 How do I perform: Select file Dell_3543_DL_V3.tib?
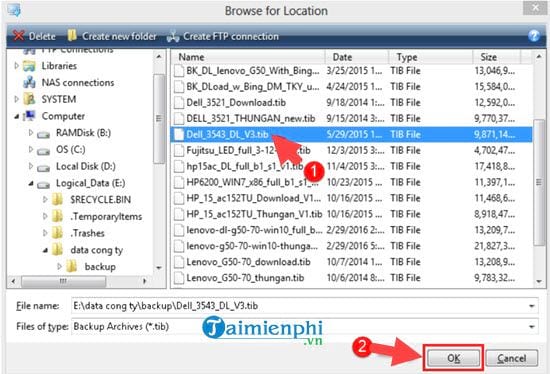[x=352, y=134]
